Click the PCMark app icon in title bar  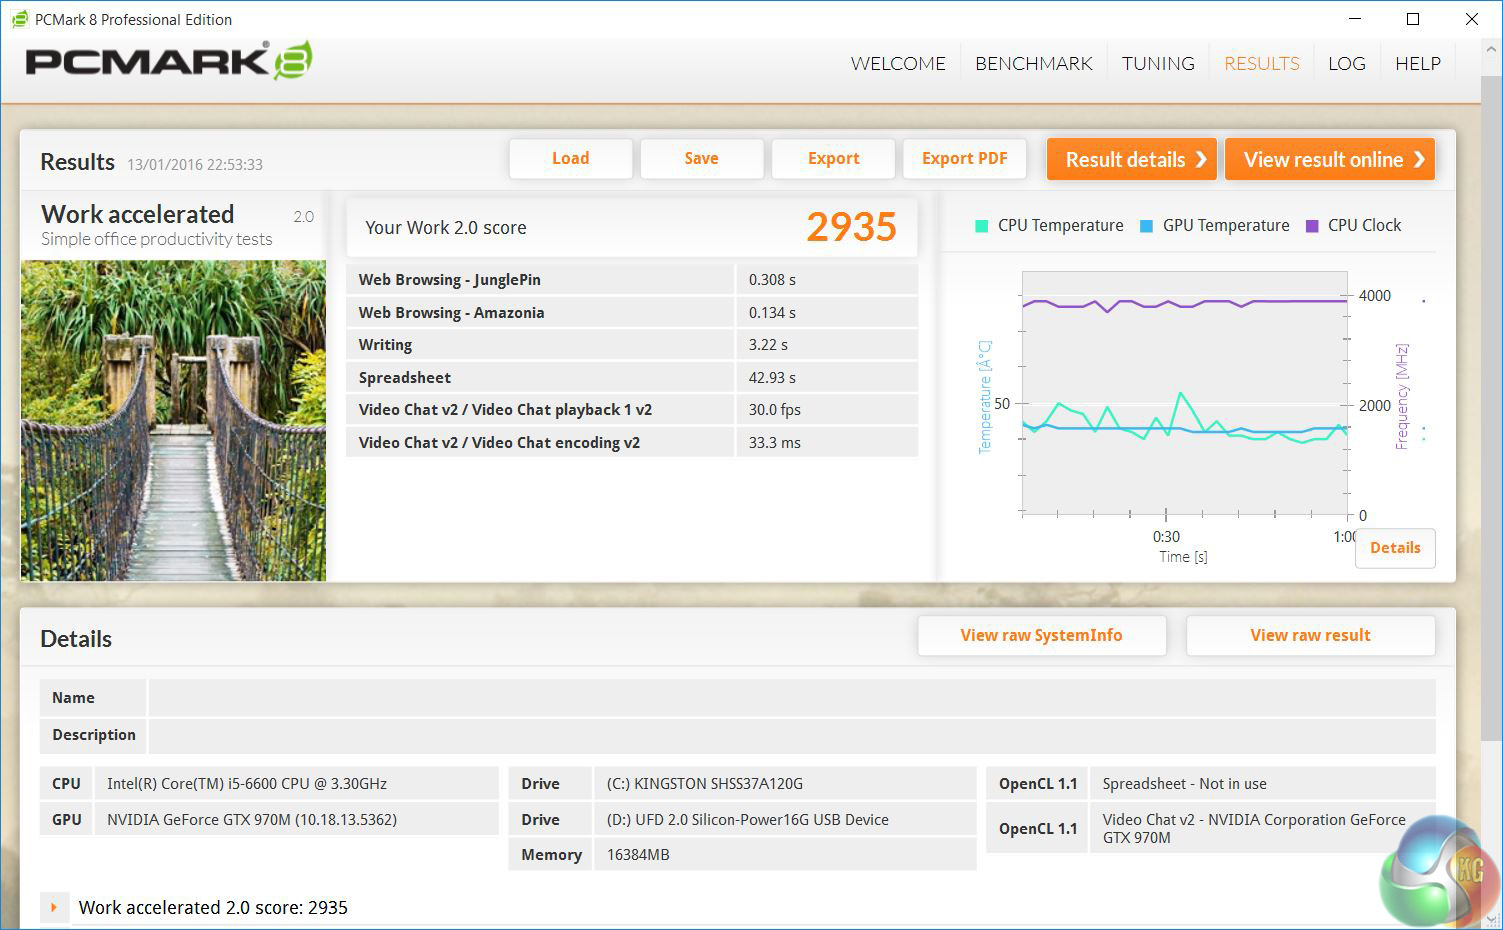pos(19,19)
